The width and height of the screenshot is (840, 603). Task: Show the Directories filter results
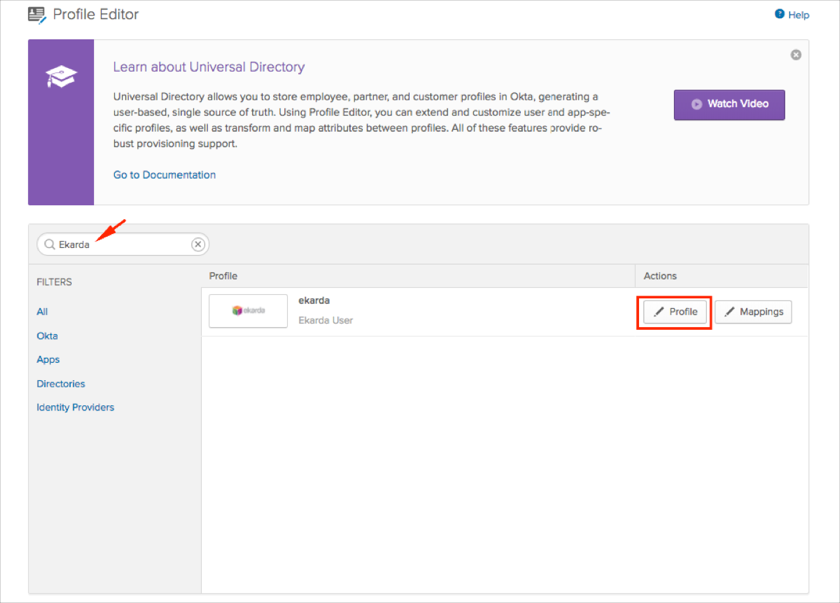pyautogui.click(x=61, y=384)
